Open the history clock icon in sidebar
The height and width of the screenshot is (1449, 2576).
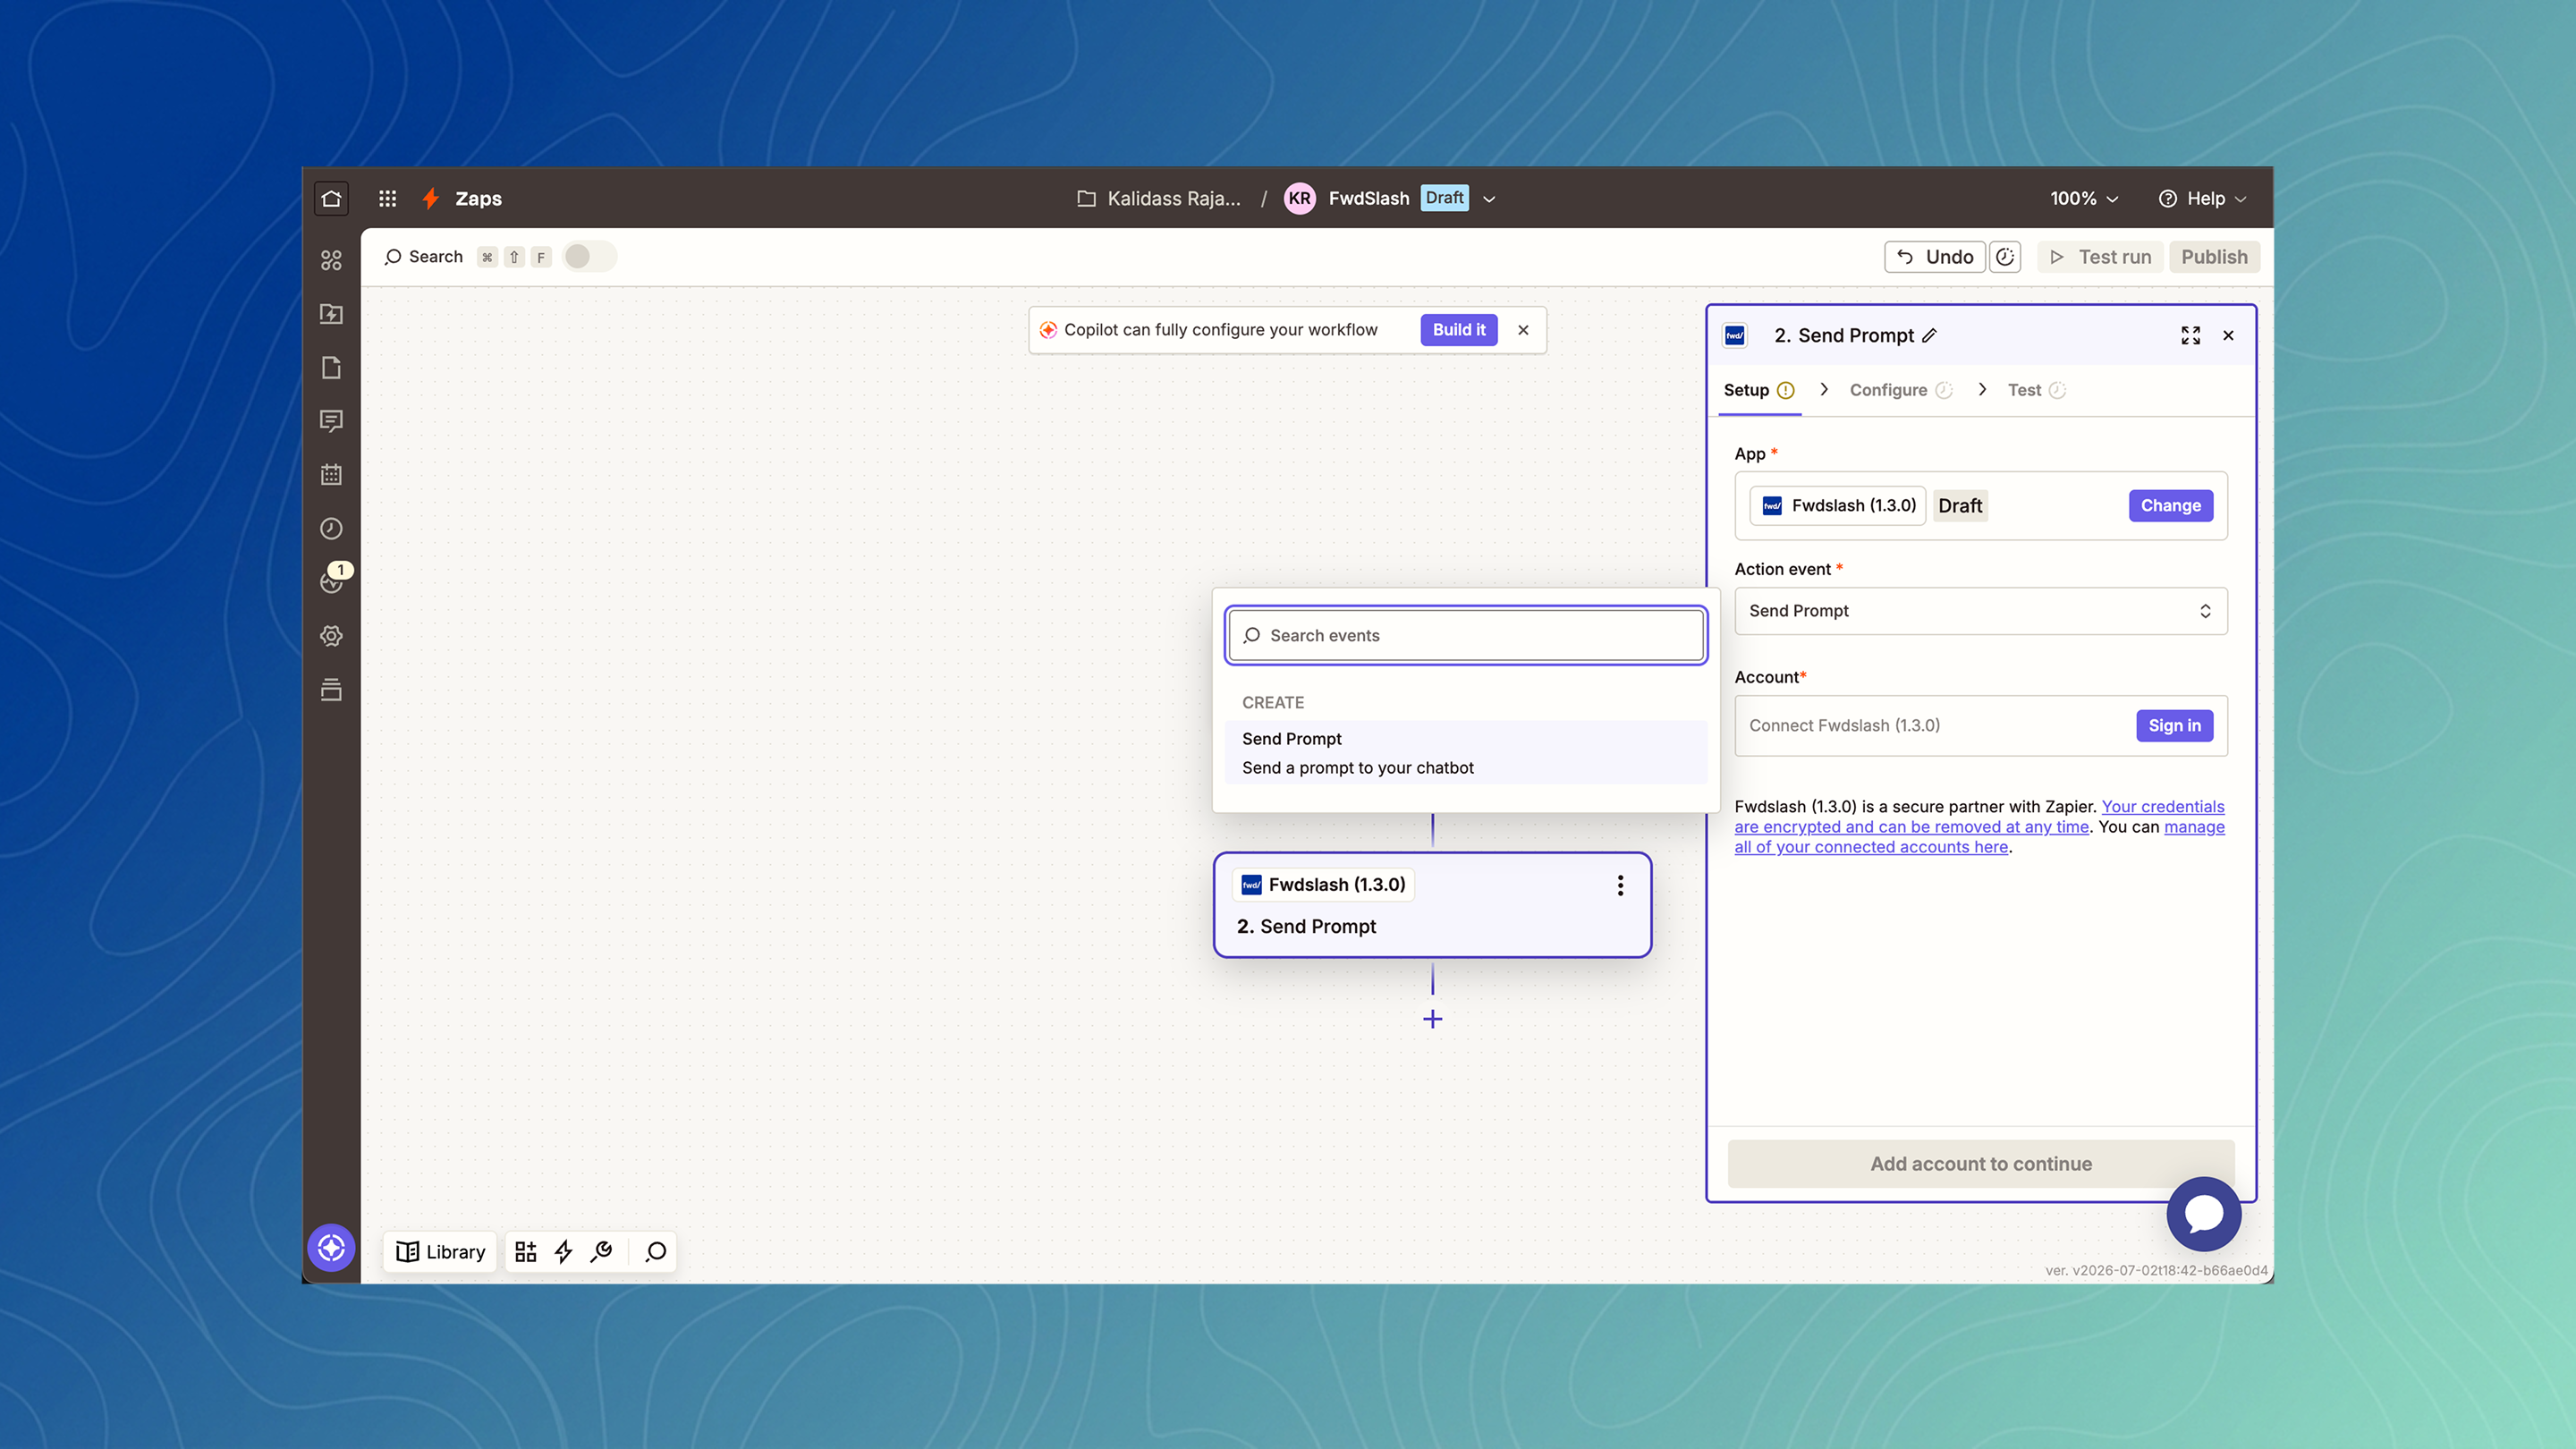[331, 529]
